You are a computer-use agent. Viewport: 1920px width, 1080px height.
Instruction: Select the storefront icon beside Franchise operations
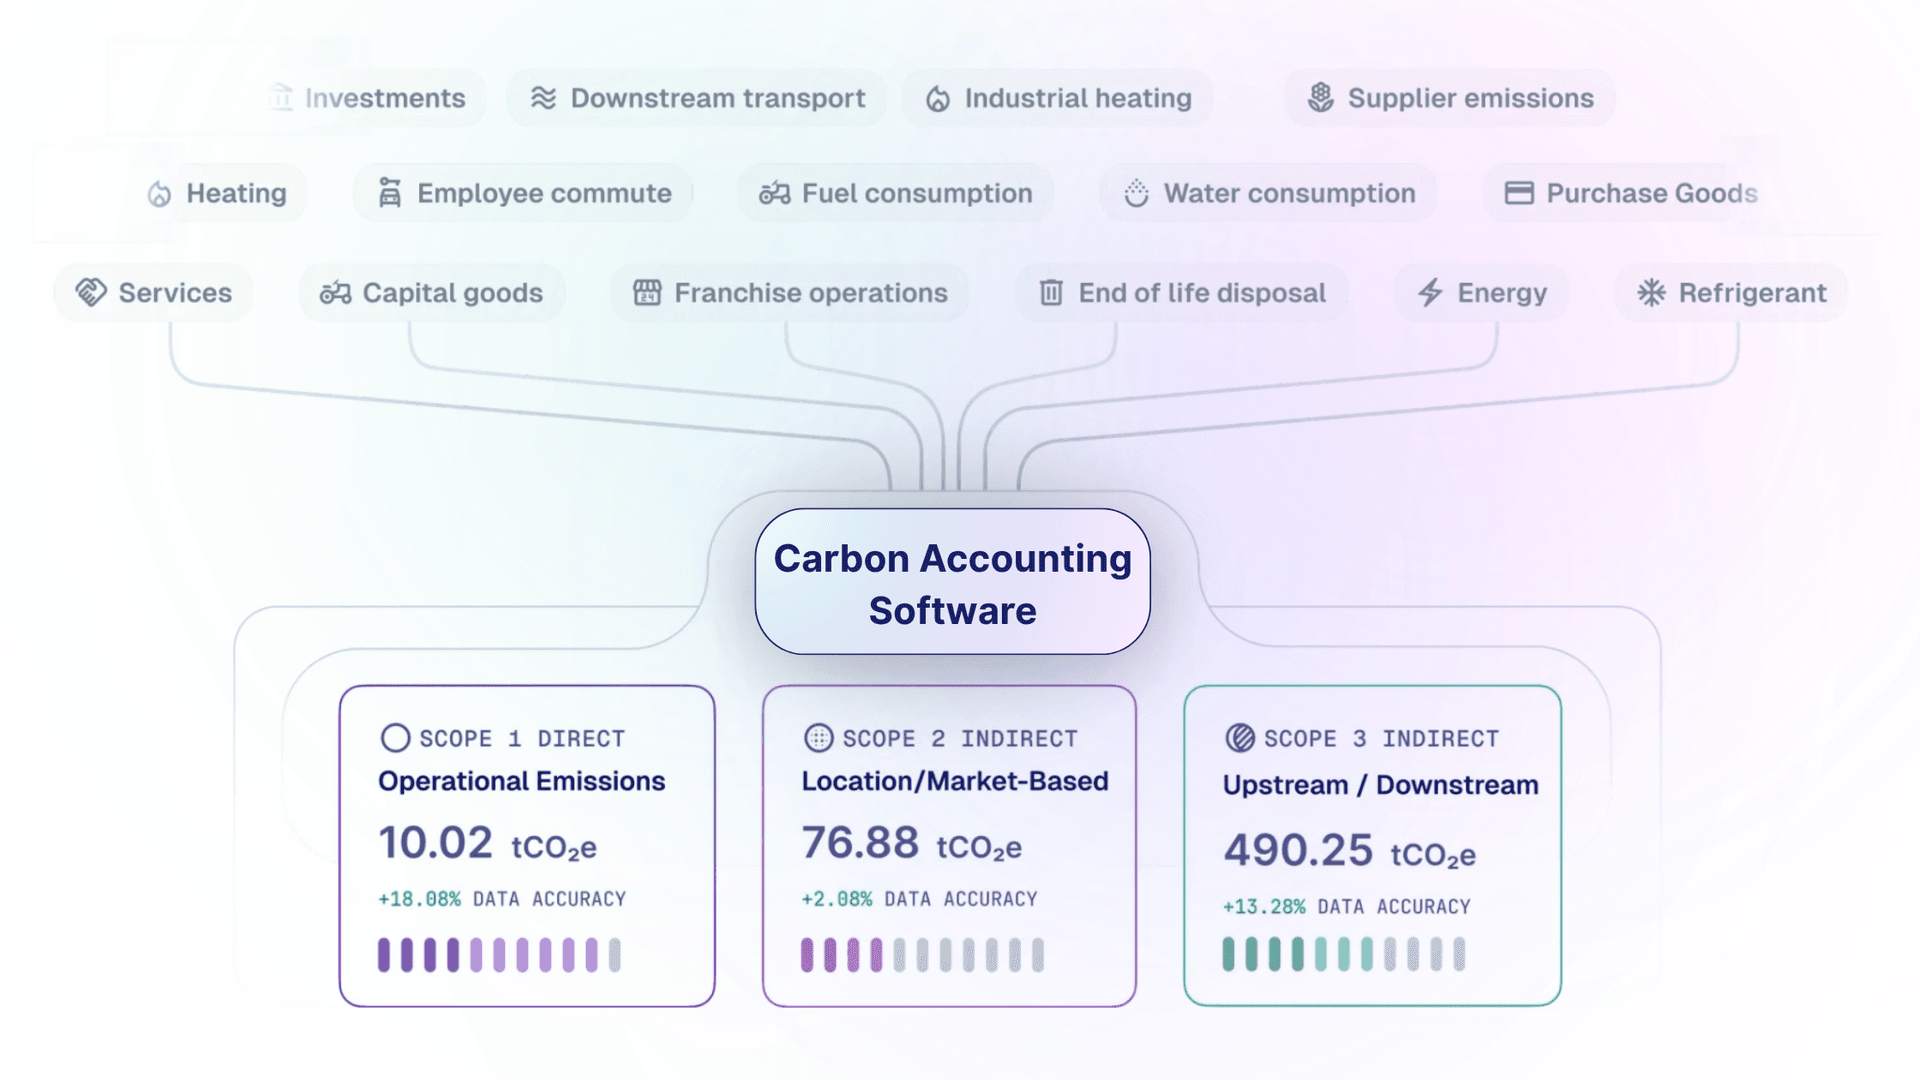pyautogui.click(x=646, y=292)
